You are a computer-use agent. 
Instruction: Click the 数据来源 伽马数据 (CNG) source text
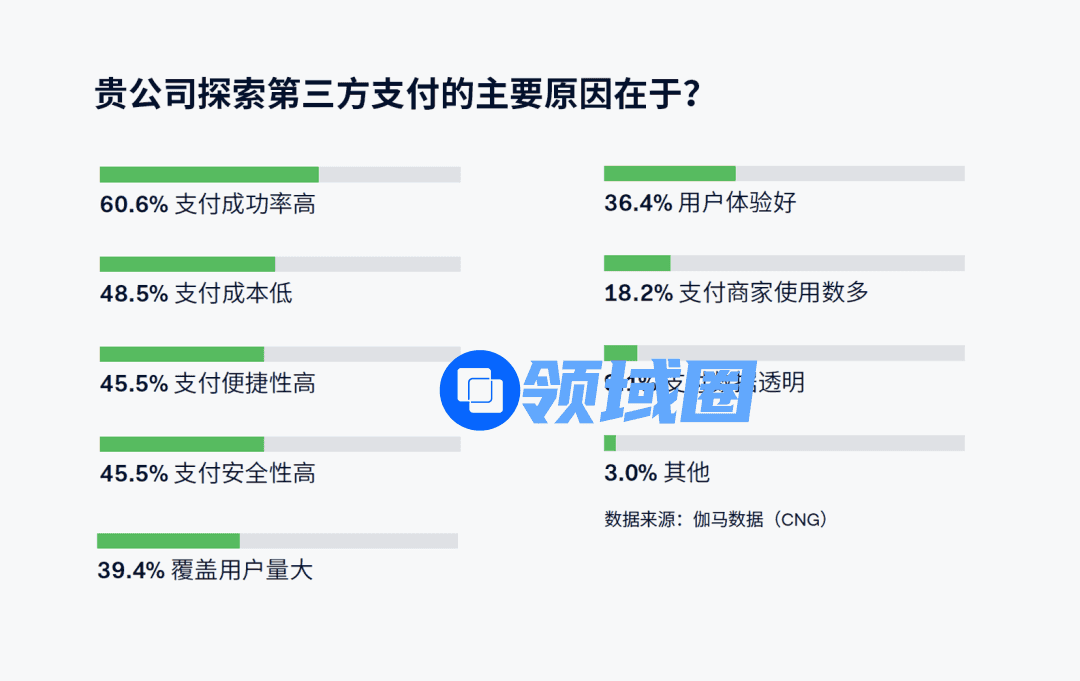point(716,519)
